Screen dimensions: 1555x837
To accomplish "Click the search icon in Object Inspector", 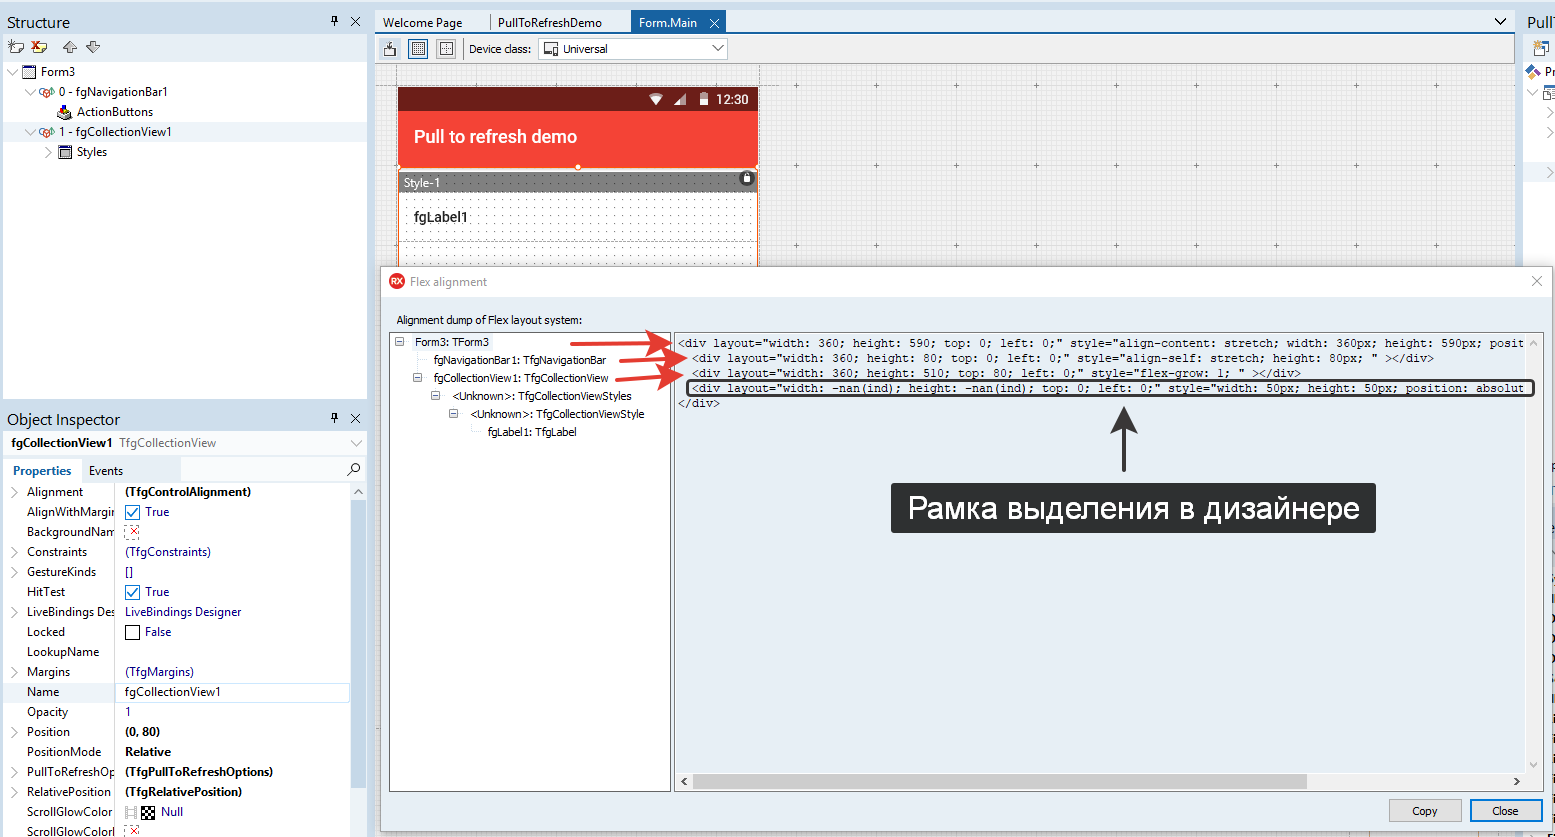I will tap(353, 469).
